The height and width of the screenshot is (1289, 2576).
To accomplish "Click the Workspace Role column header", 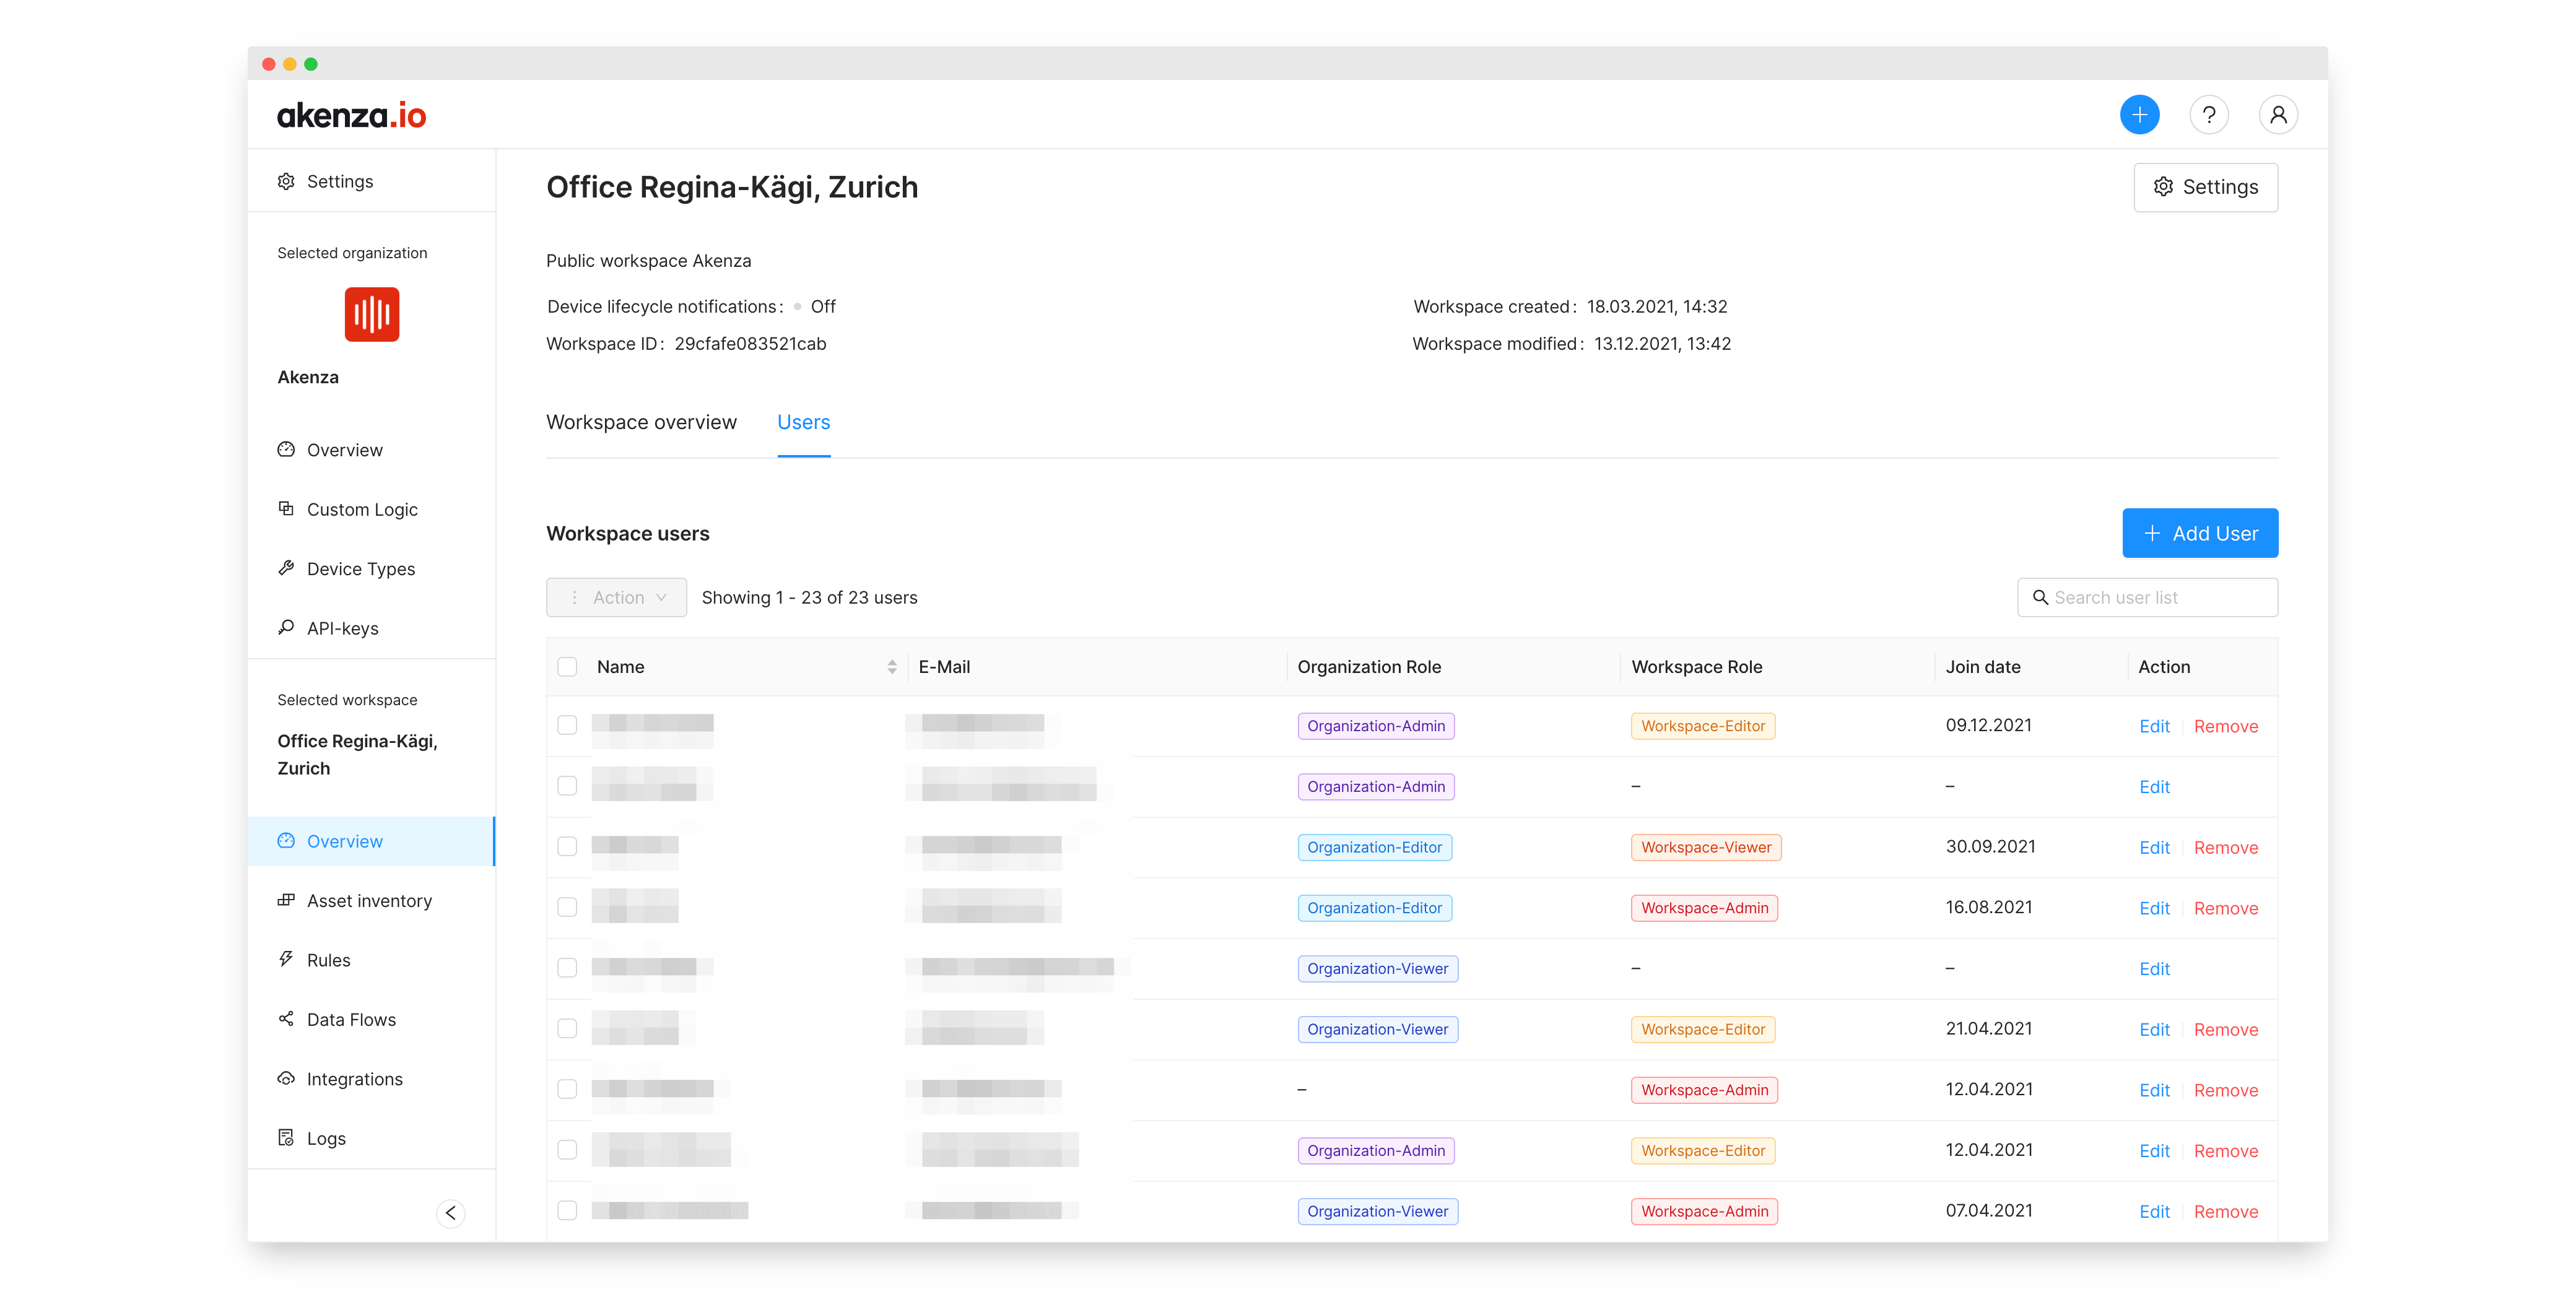I will (1696, 667).
